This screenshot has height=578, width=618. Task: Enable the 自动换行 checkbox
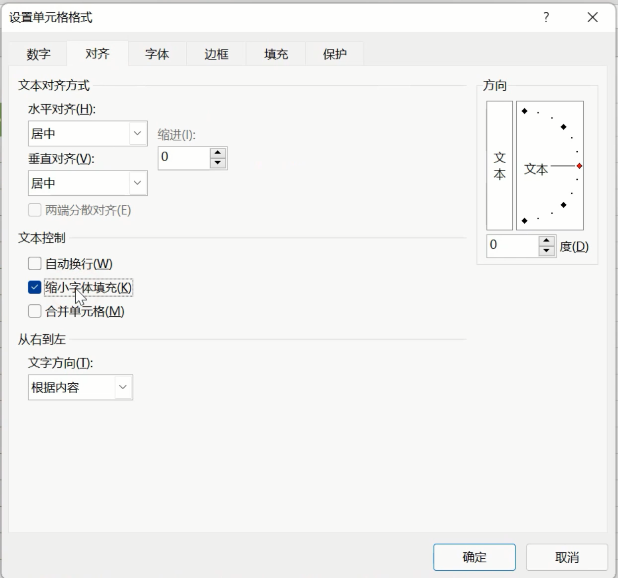click(x=35, y=263)
